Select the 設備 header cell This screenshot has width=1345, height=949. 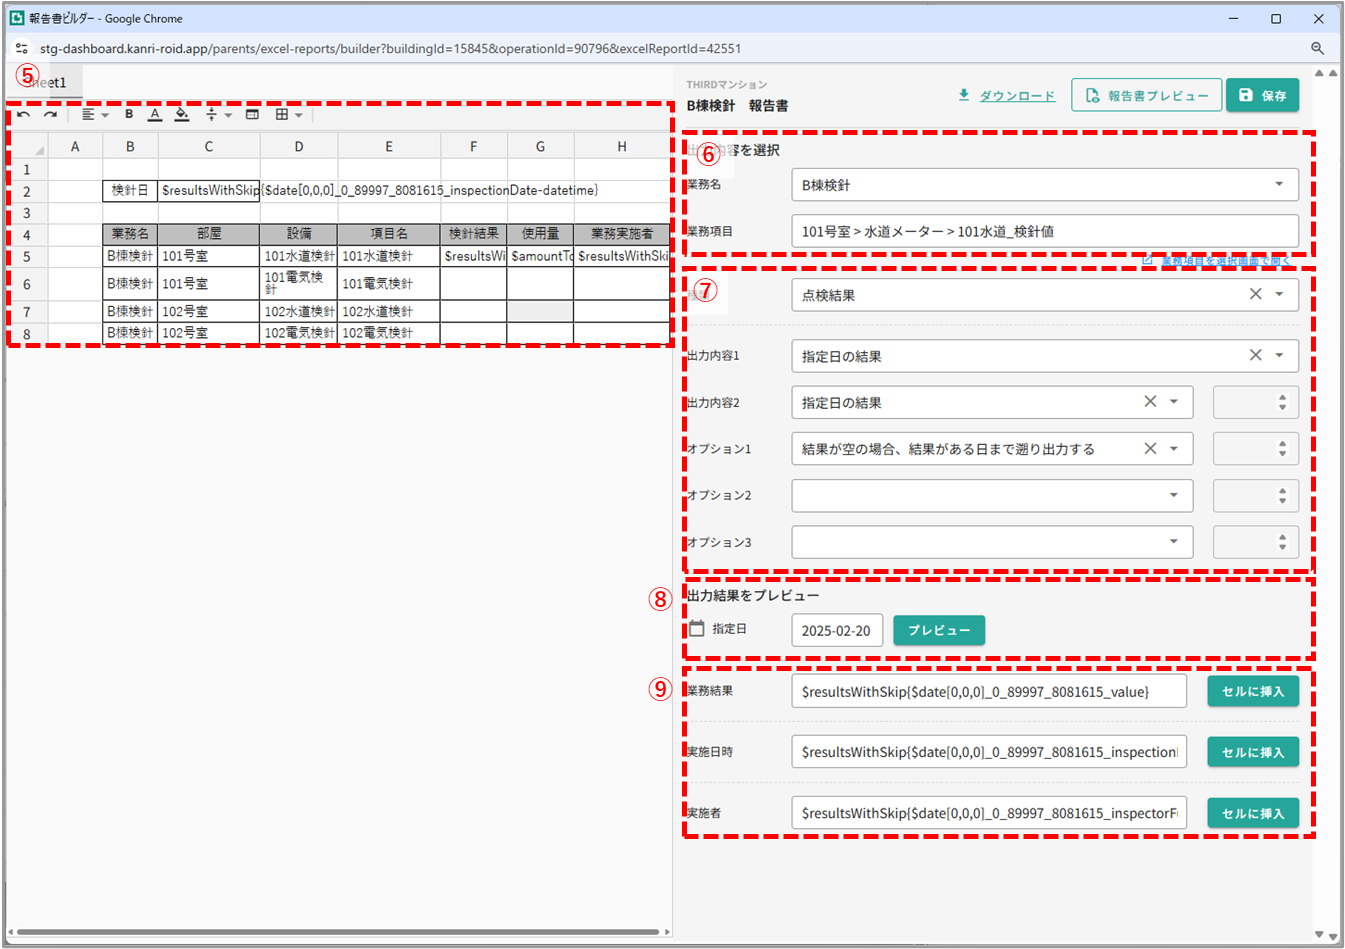(x=299, y=234)
